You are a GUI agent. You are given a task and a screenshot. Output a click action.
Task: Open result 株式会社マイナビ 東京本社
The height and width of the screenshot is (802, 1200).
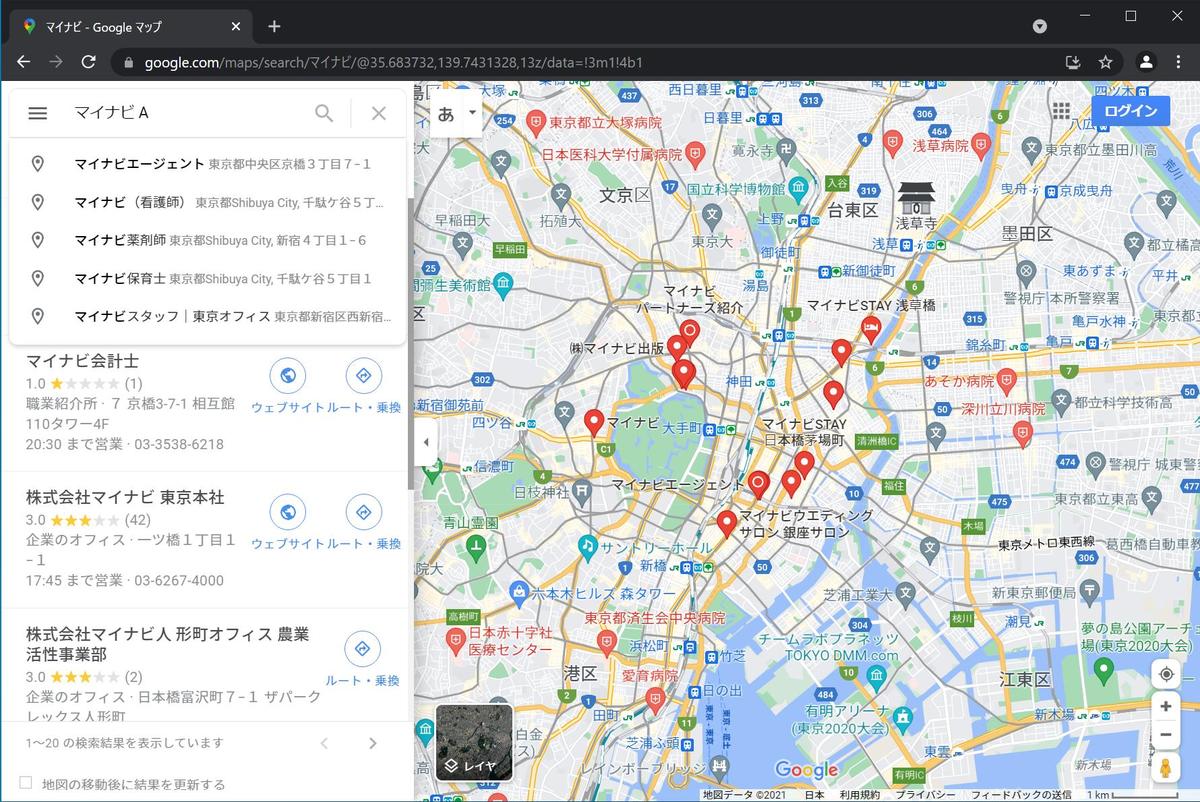(125, 497)
